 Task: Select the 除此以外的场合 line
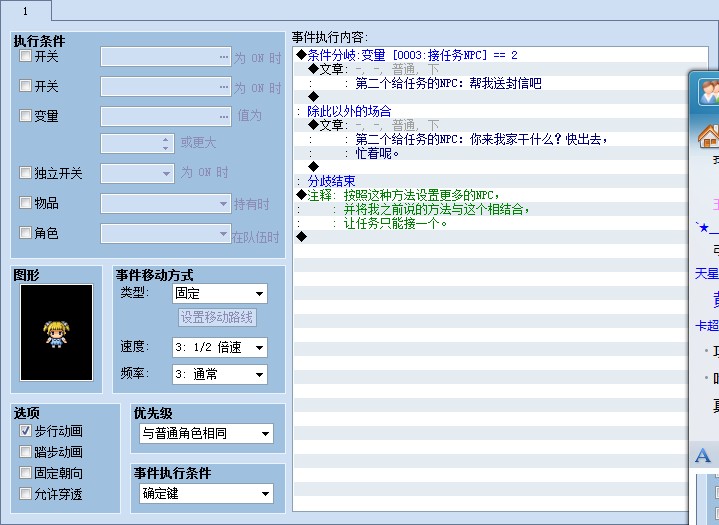pyautogui.click(x=349, y=111)
